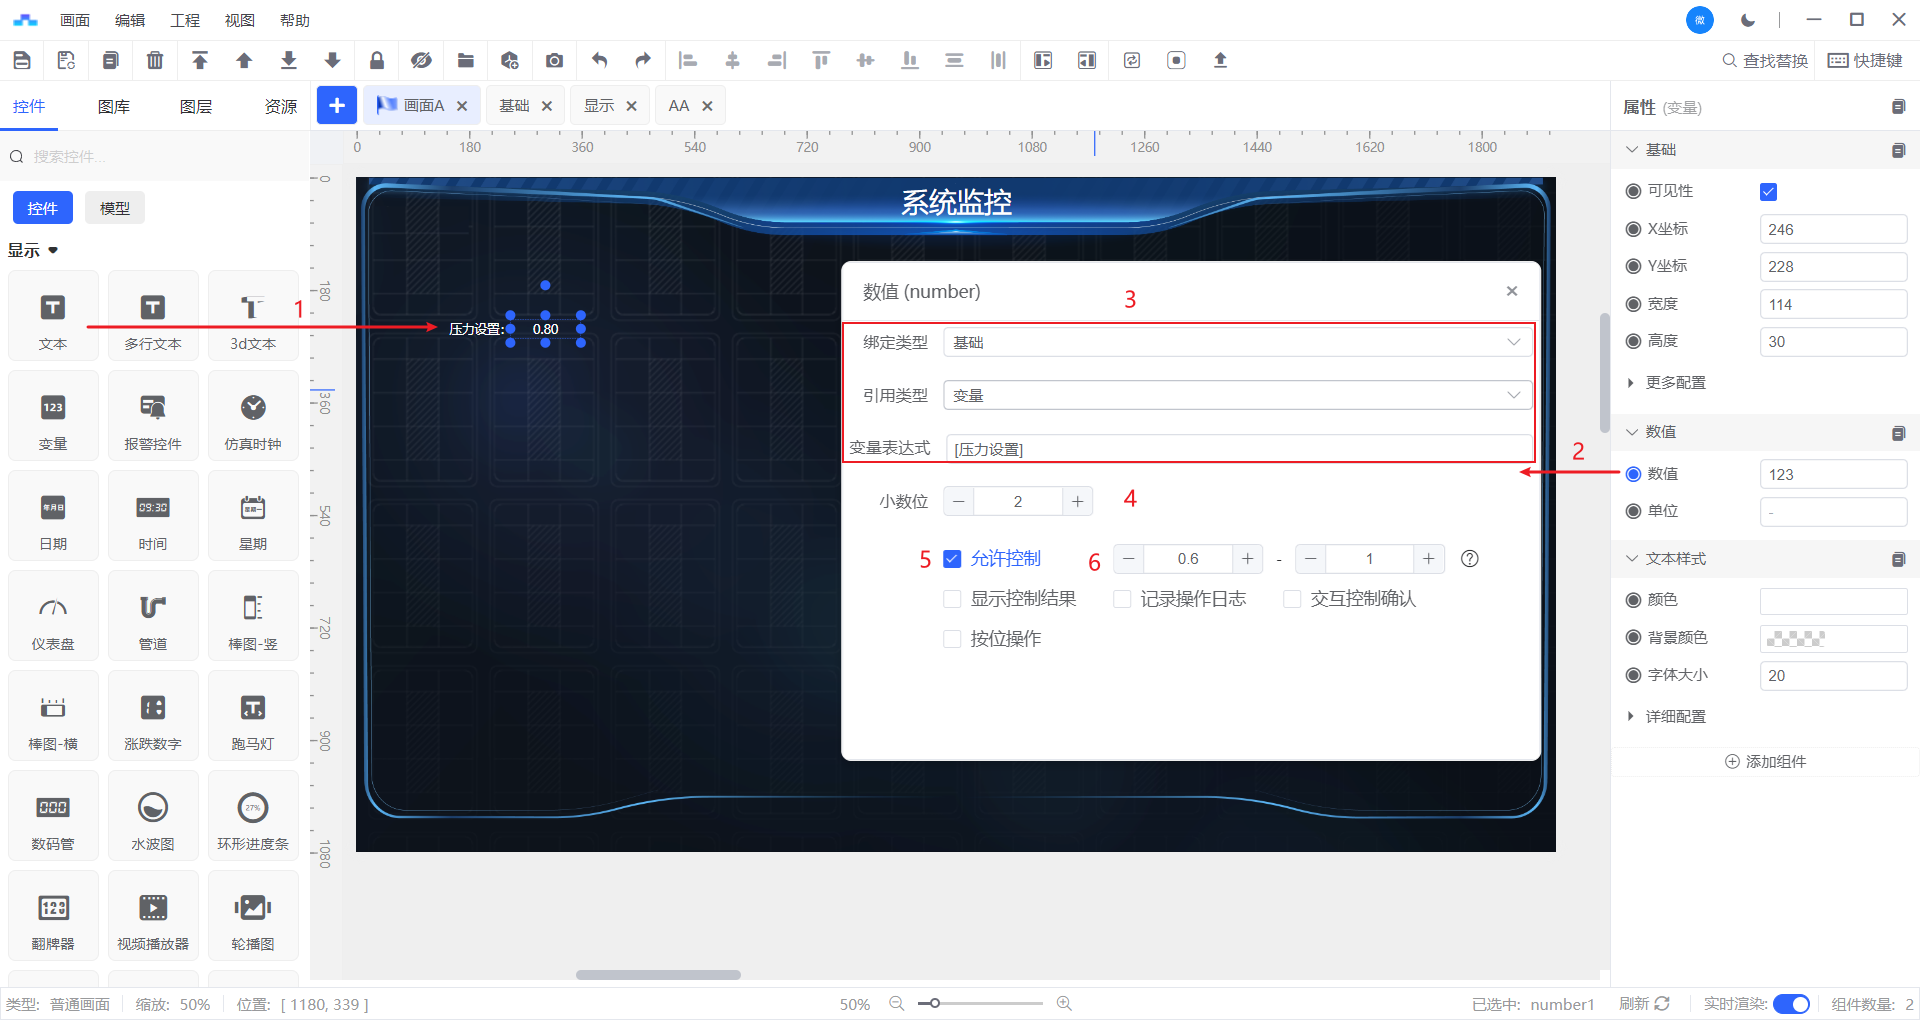Choose the 水波图 widget icon

[x=153, y=816]
